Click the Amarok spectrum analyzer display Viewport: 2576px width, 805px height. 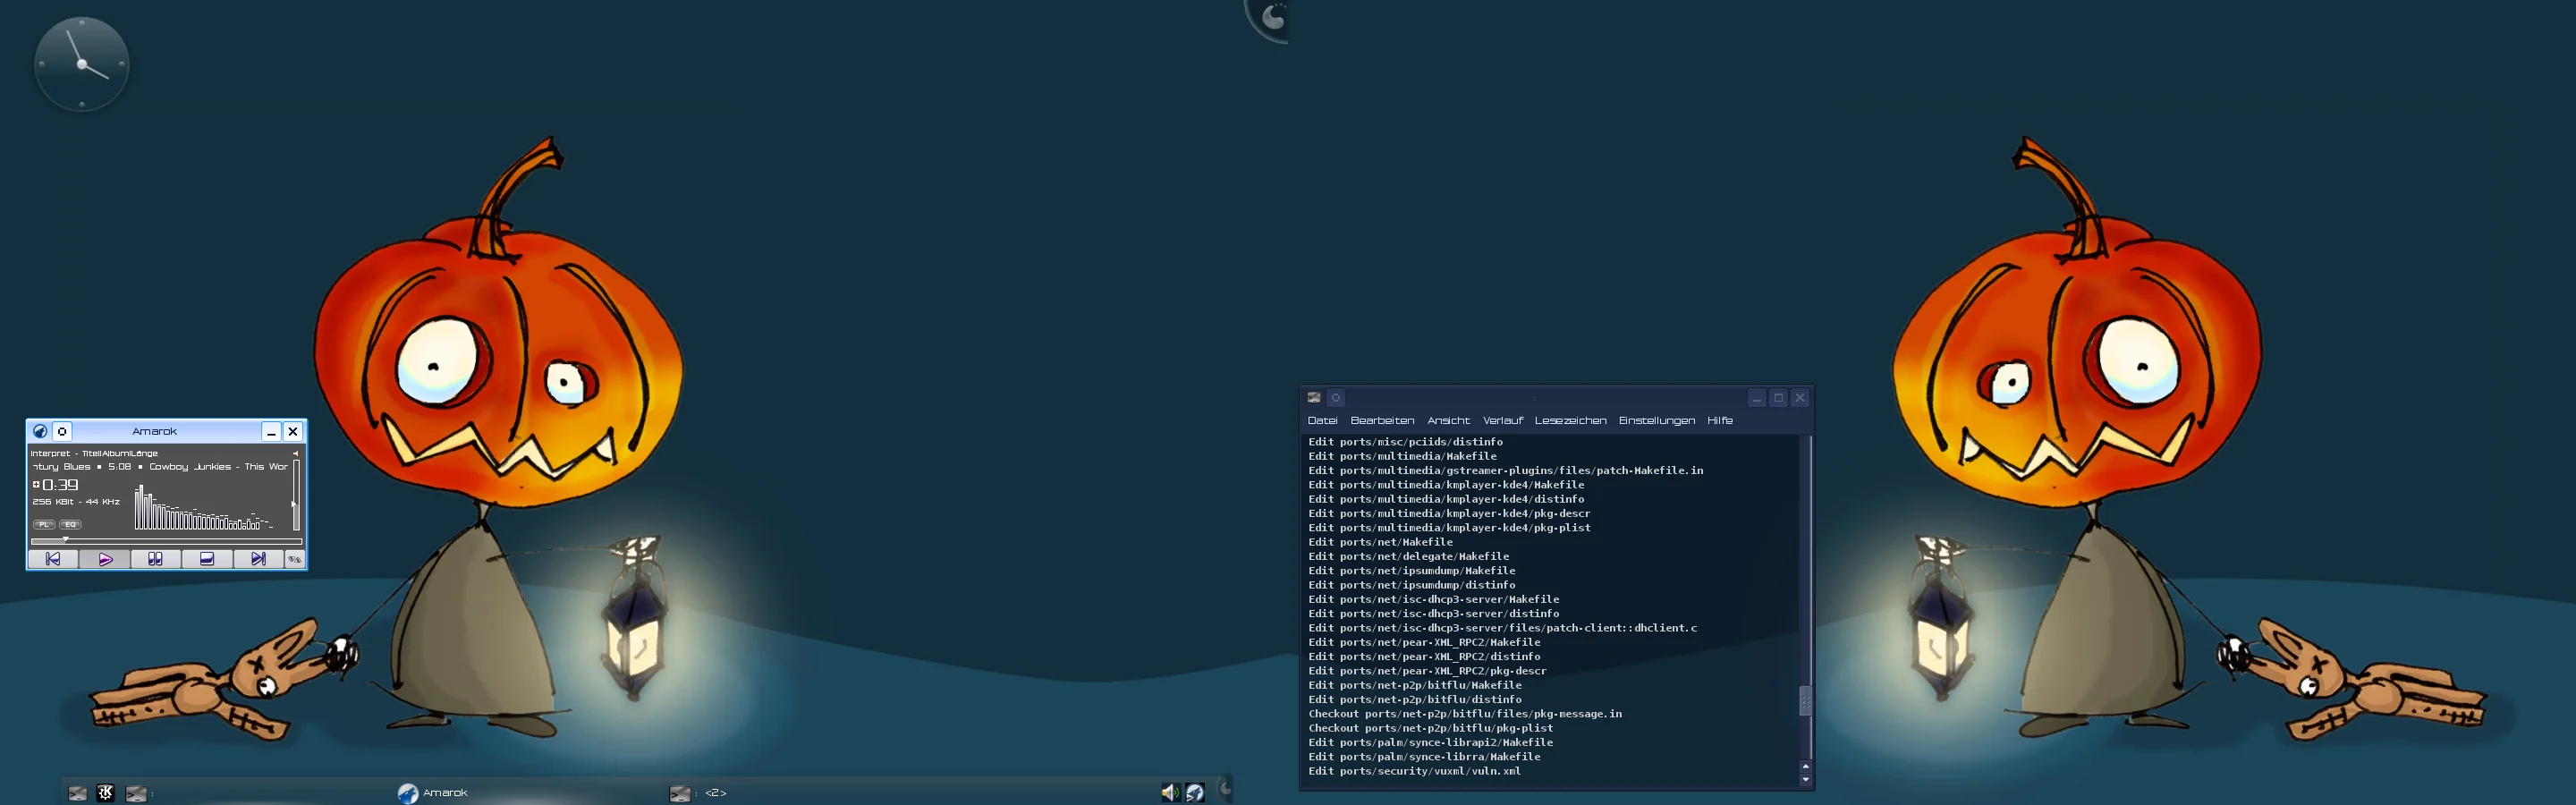click(205, 507)
